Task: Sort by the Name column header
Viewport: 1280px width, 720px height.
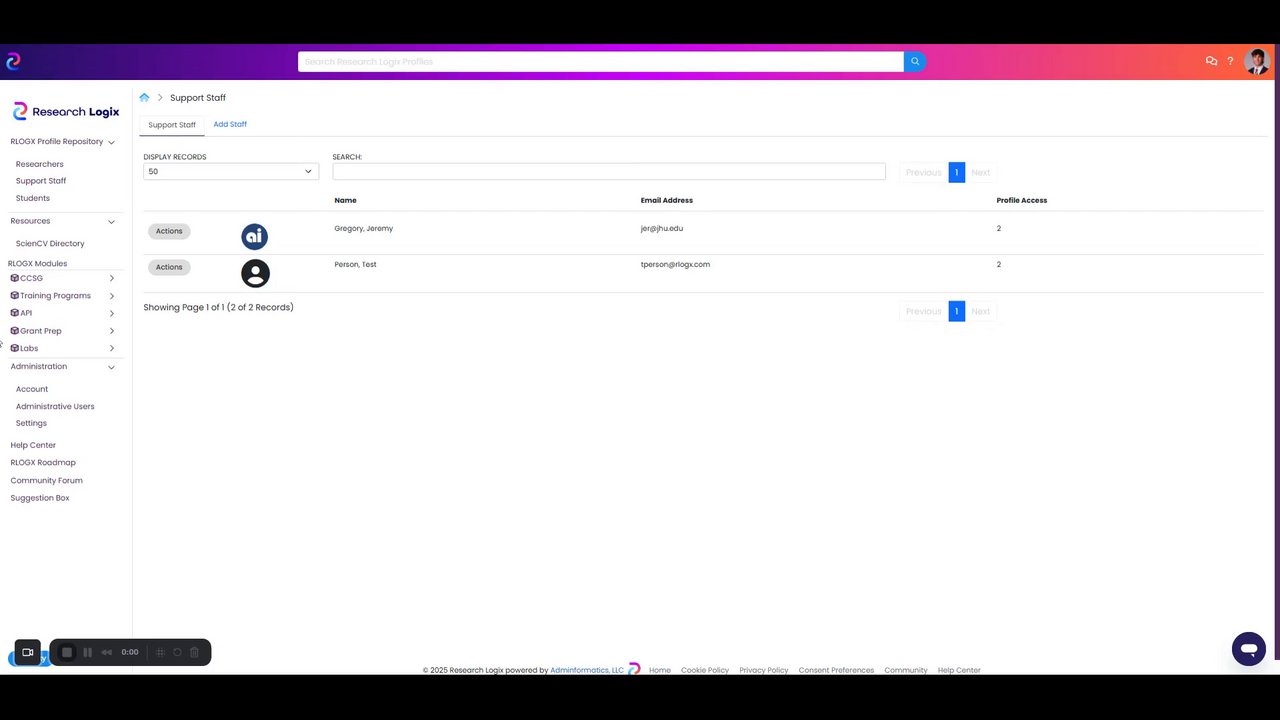Action: click(345, 200)
